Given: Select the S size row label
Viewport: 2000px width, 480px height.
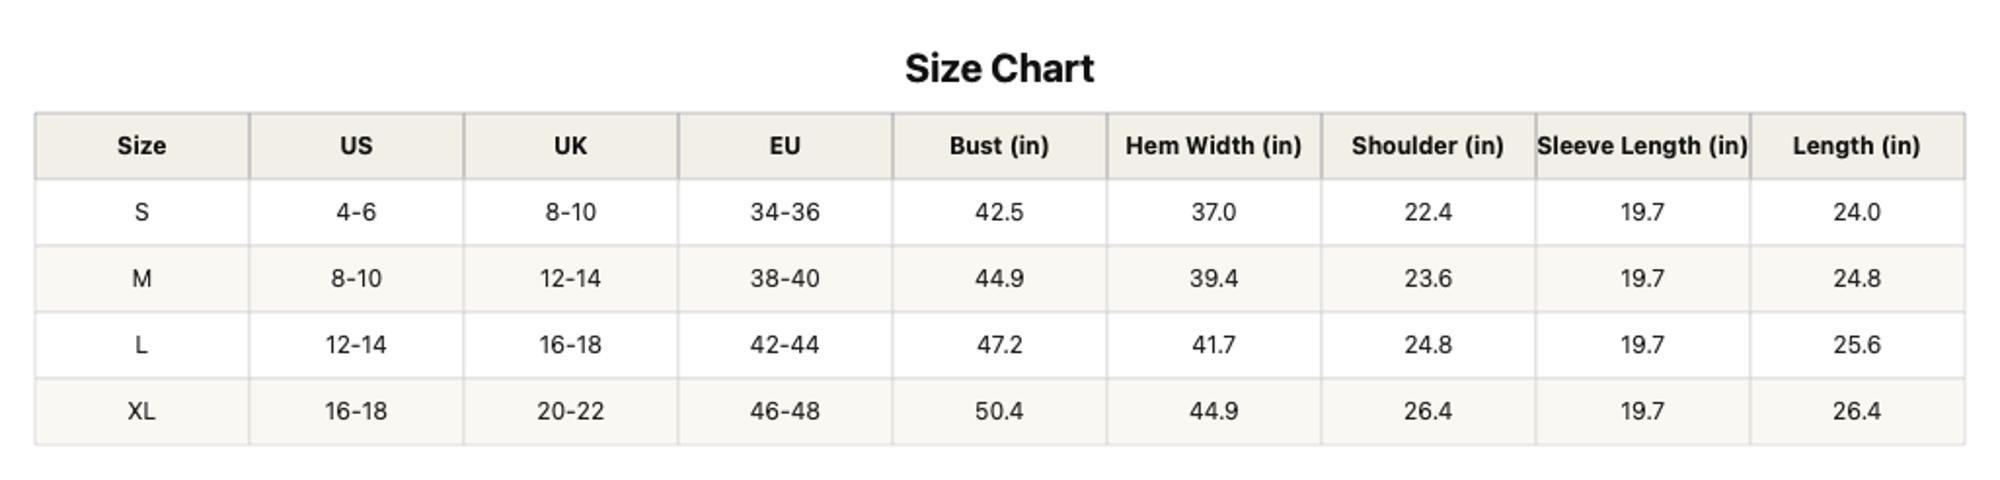Looking at the screenshot, I should coord(142,212).
